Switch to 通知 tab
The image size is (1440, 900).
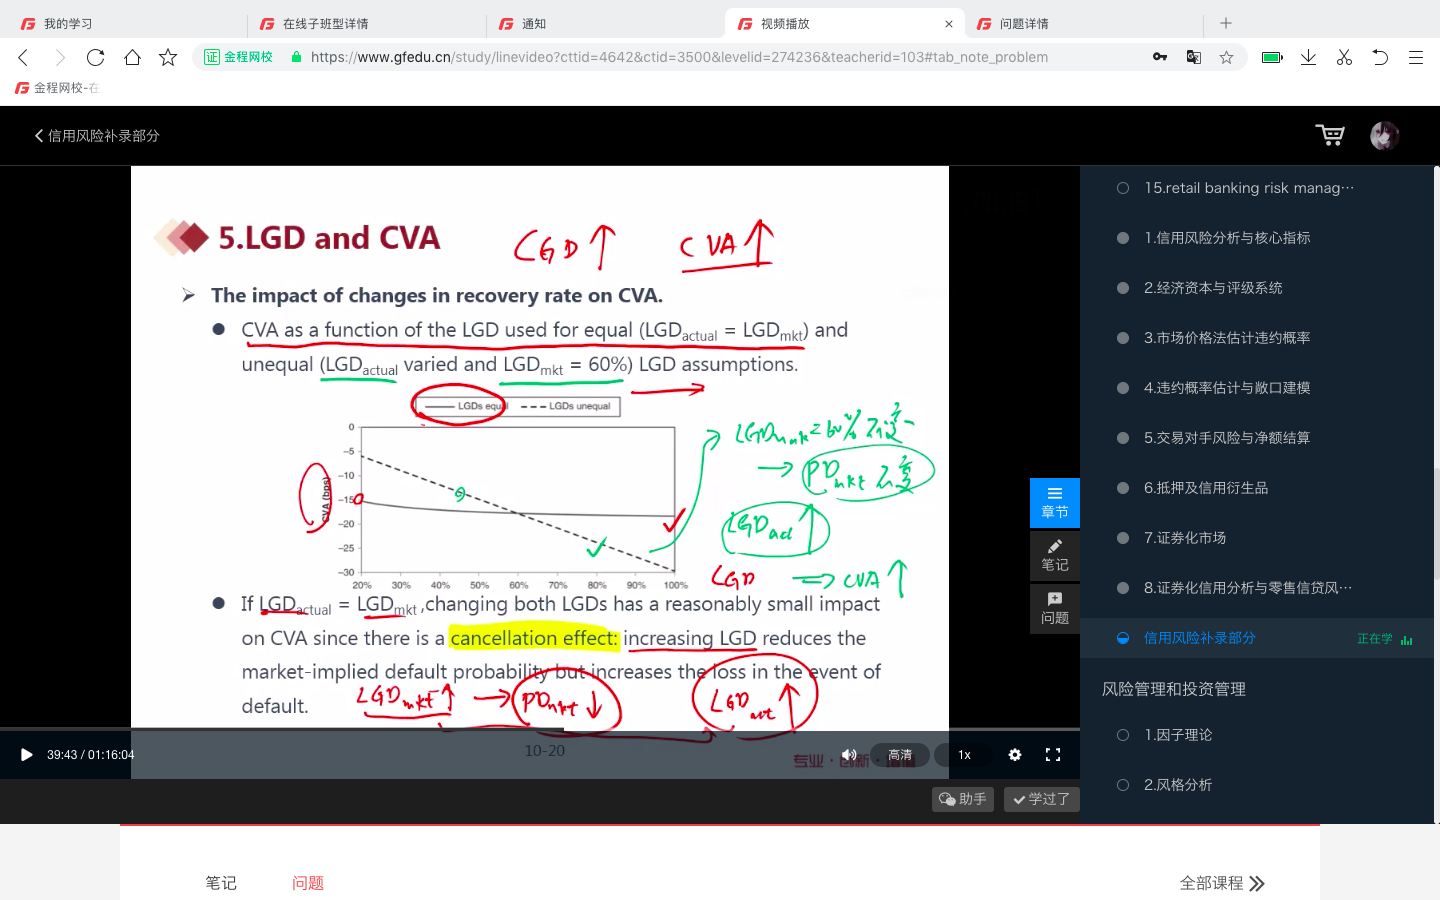(x=605, y=24)
